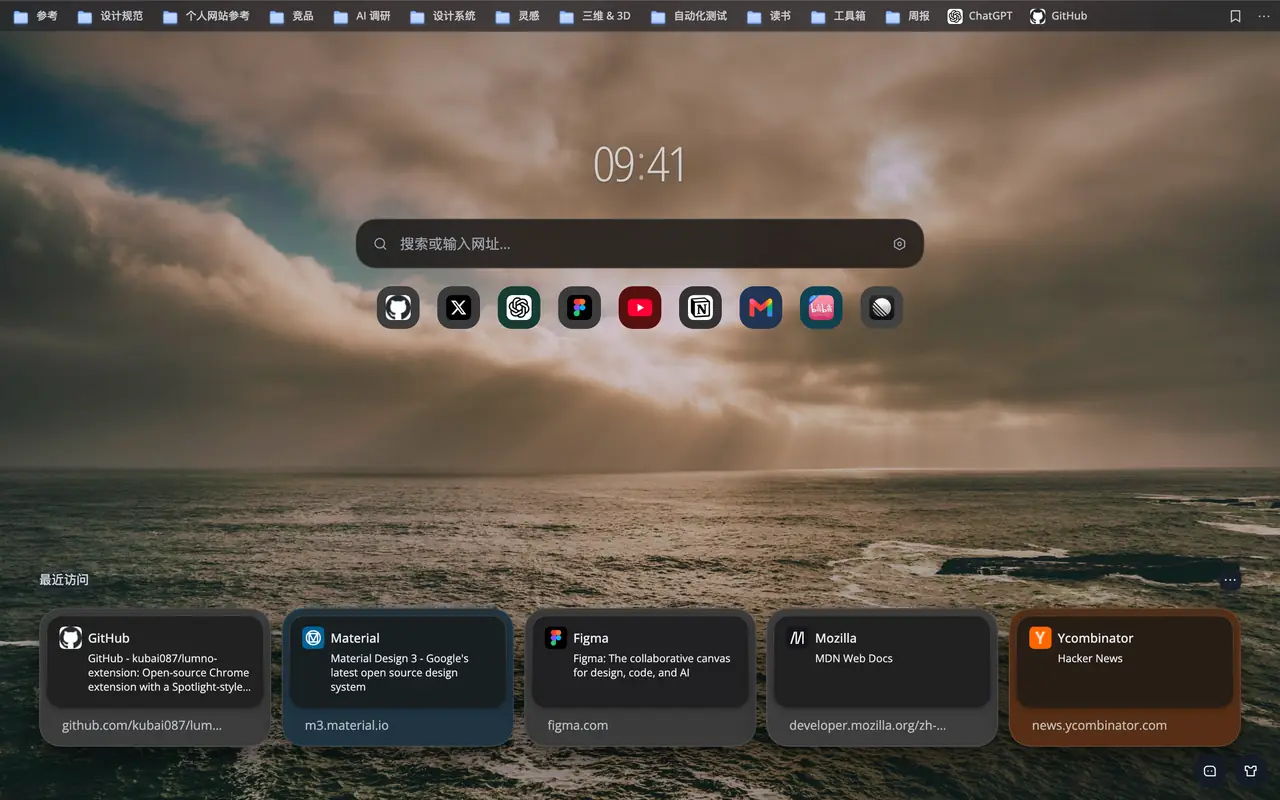Expand the 设计规范 bookmark folder
This screenshot has width=1280, height=800.
click(x=110, y=16)
